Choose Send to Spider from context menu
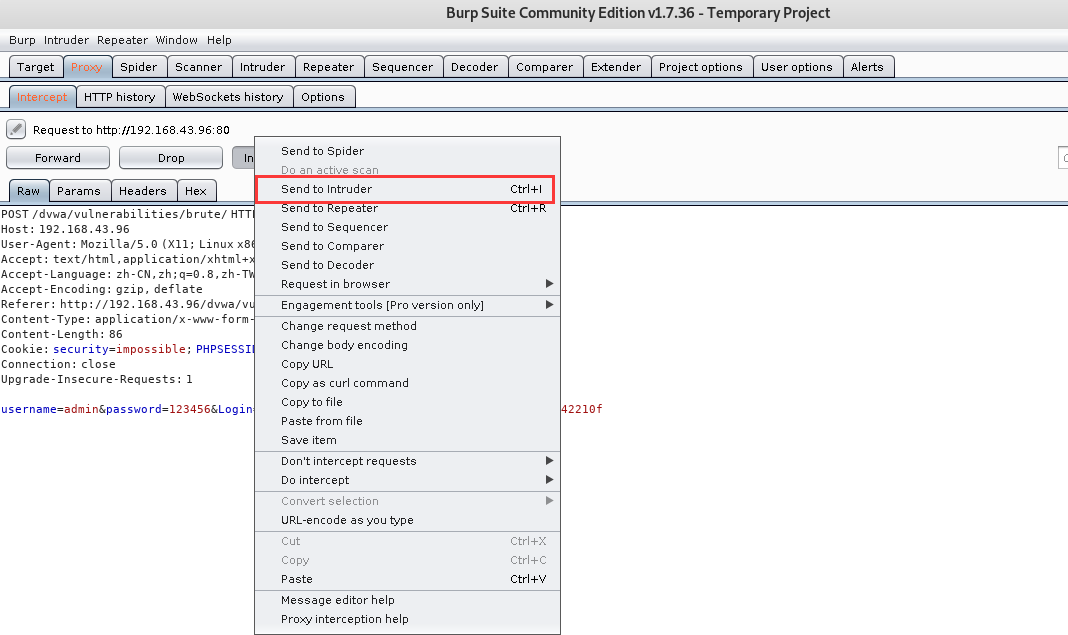This screenshot has height=635, width=1068. [x=407, y=151]
